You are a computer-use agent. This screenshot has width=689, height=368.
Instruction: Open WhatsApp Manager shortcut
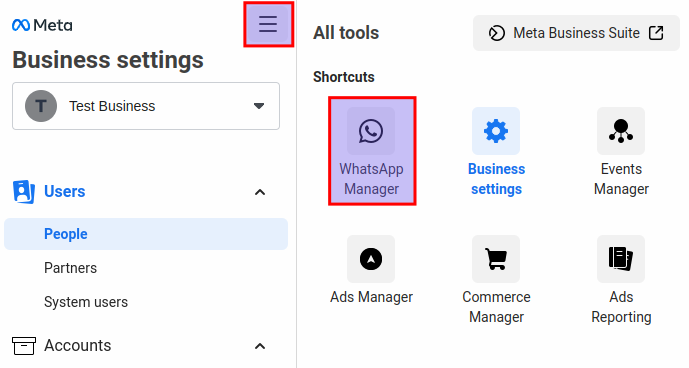point(372,151)
